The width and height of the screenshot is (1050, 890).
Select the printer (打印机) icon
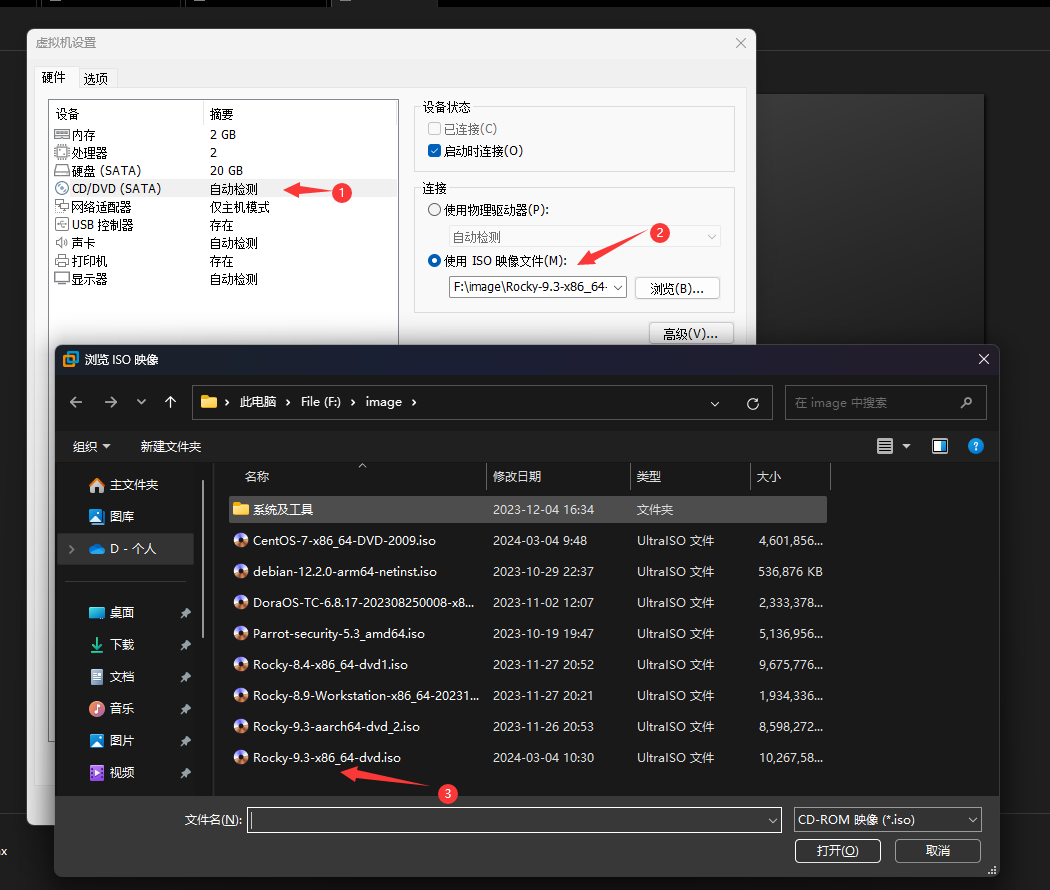pos(62,261)
